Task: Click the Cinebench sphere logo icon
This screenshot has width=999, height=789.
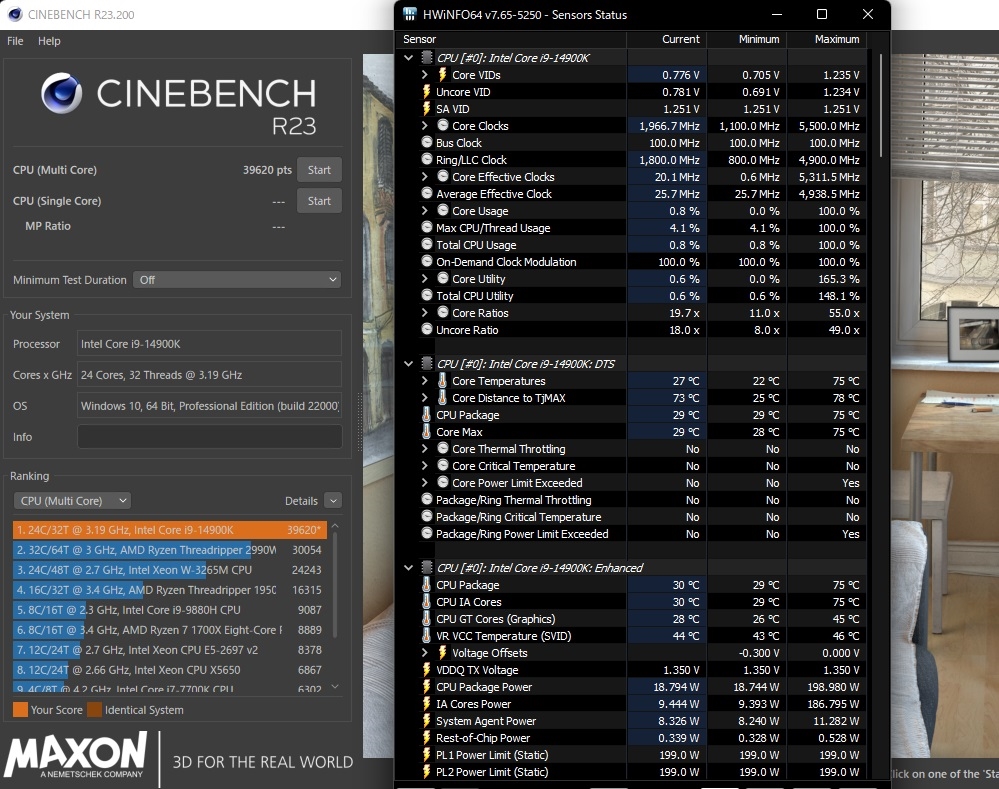Action: 61,93
